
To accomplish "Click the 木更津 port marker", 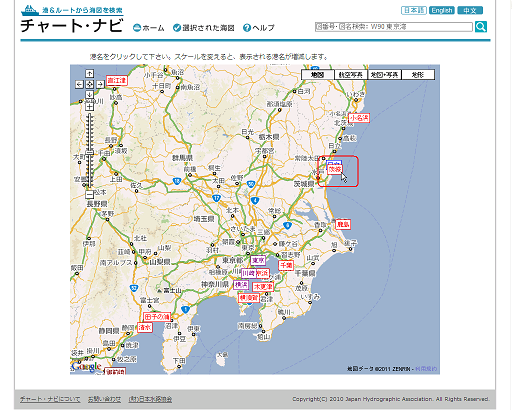I will (263, 287).
